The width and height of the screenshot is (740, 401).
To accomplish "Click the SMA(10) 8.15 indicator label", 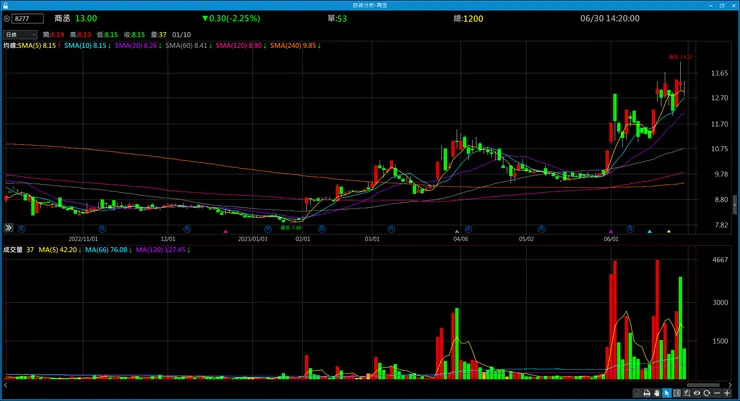I will tap(87, 46).
